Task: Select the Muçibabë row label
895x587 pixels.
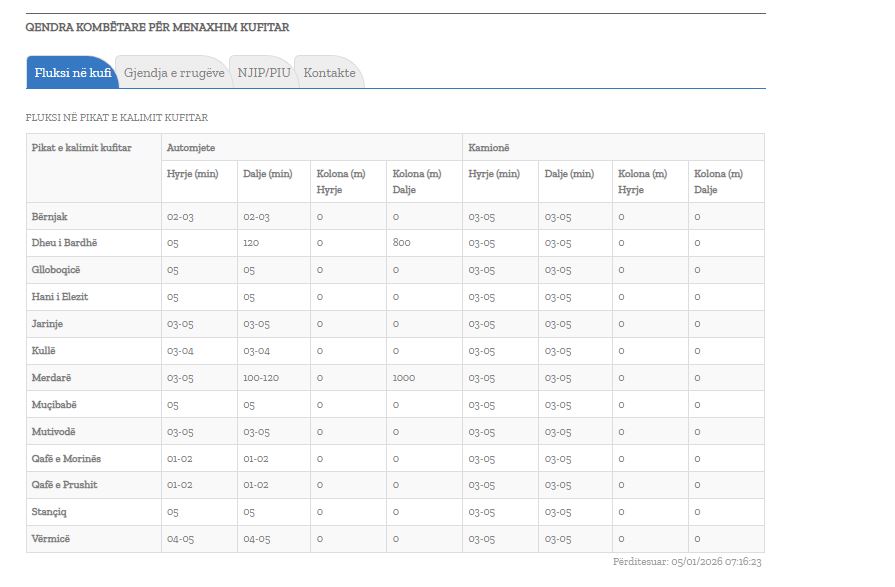Action: (55, 405)
